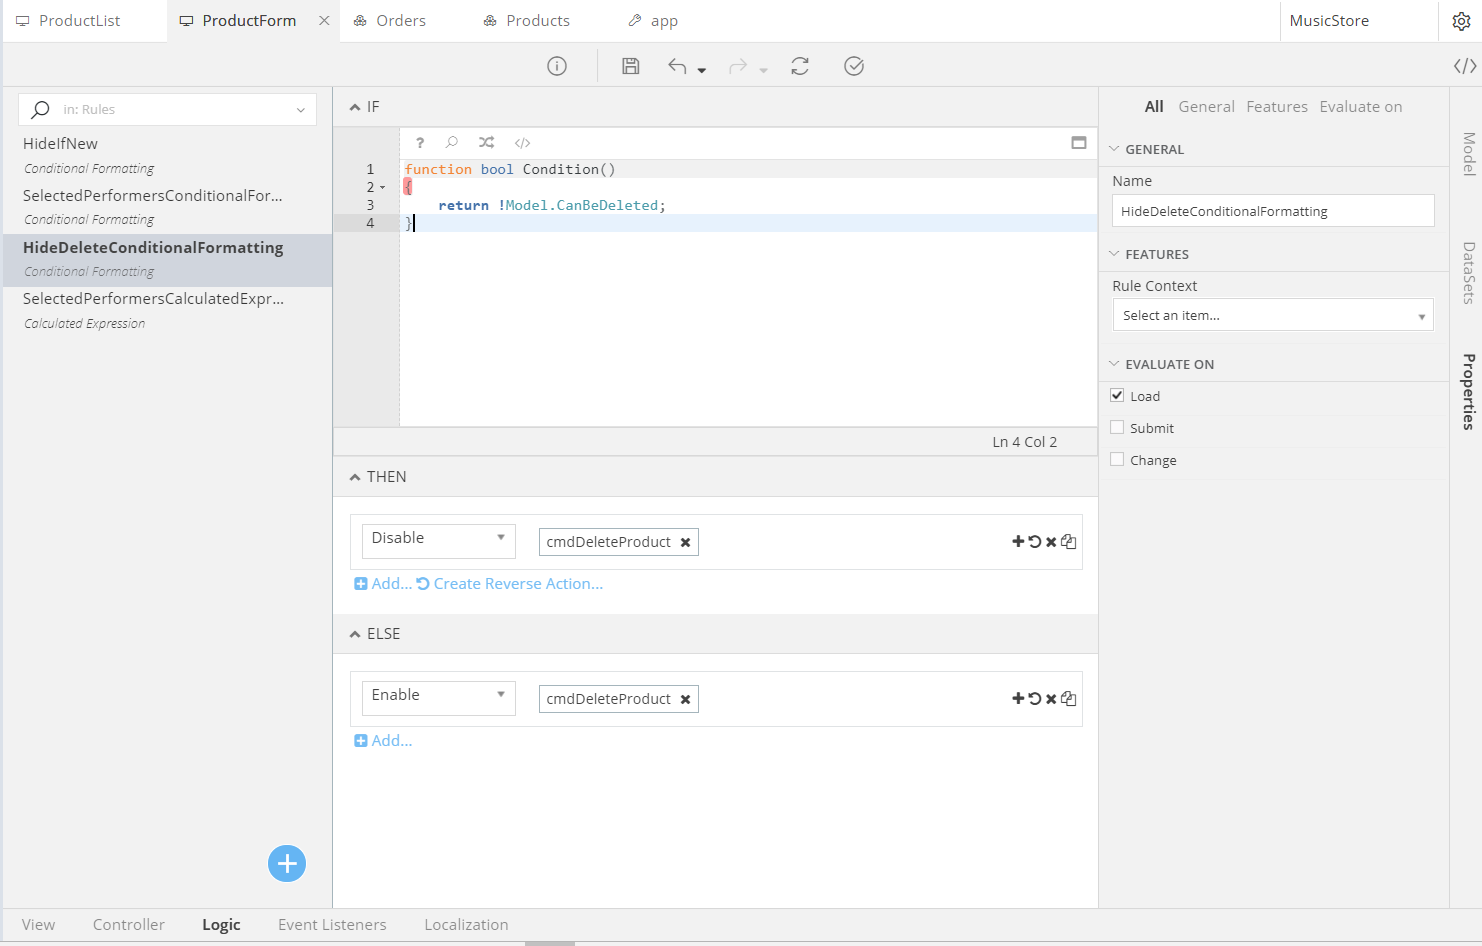Enable the Change checkbox
The image size is (1482, 946).
tap(1118, 460)
